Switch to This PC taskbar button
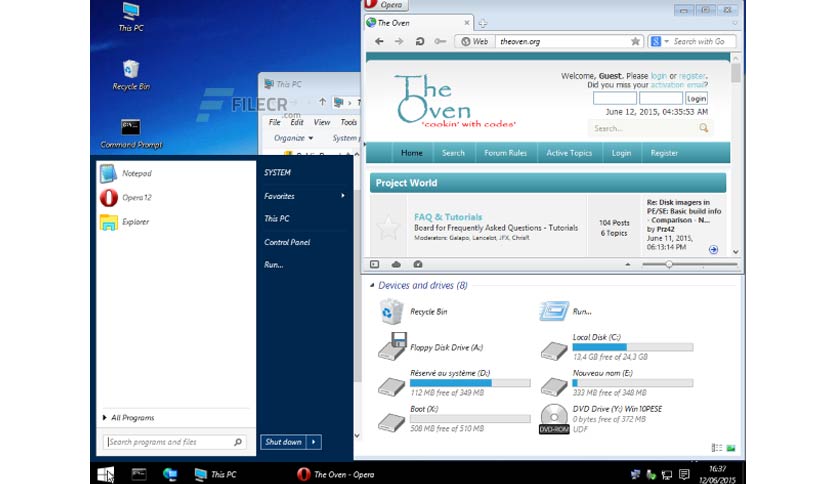 point(215,474)
